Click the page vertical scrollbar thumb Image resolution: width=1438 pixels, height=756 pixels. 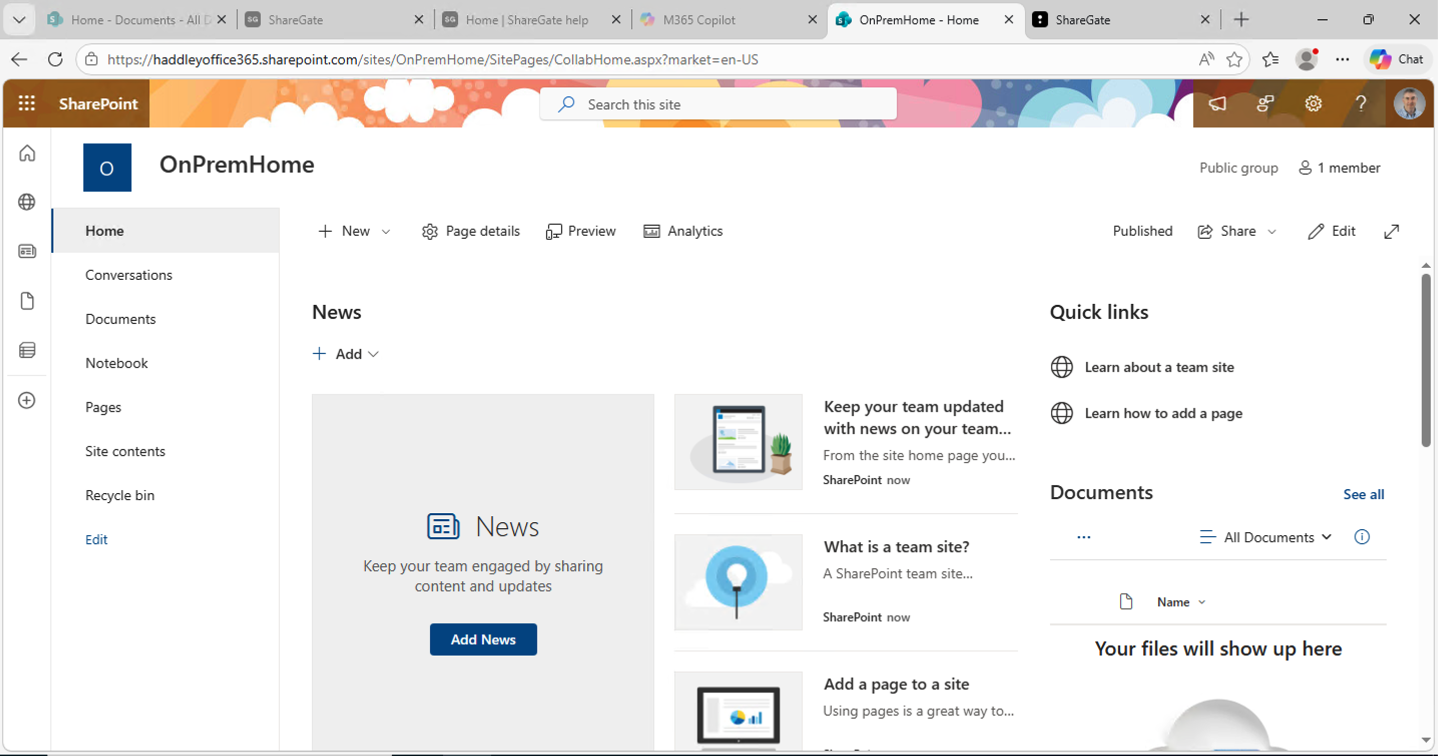point(1426,359)
